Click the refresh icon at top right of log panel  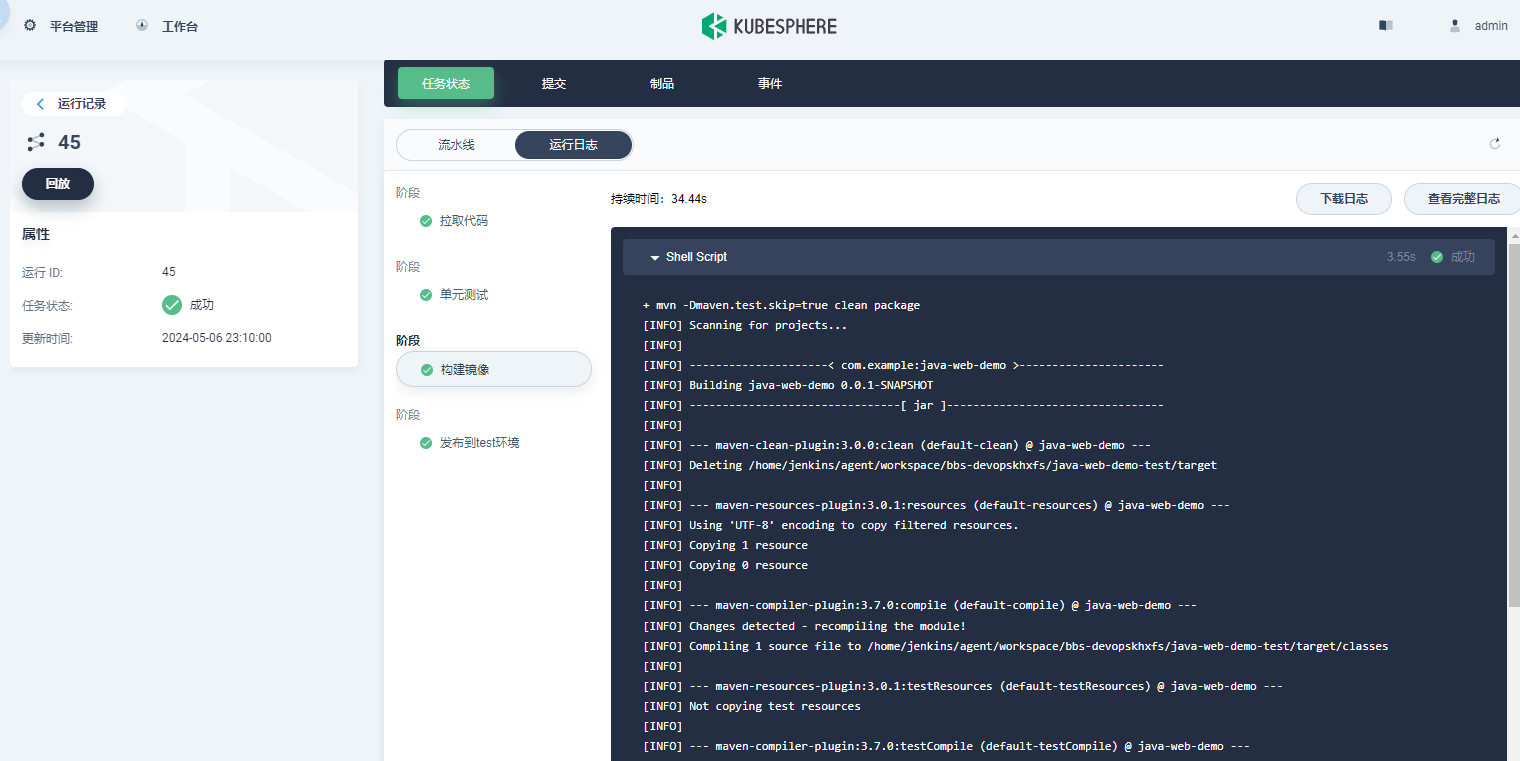click(x=1495, y=144)
